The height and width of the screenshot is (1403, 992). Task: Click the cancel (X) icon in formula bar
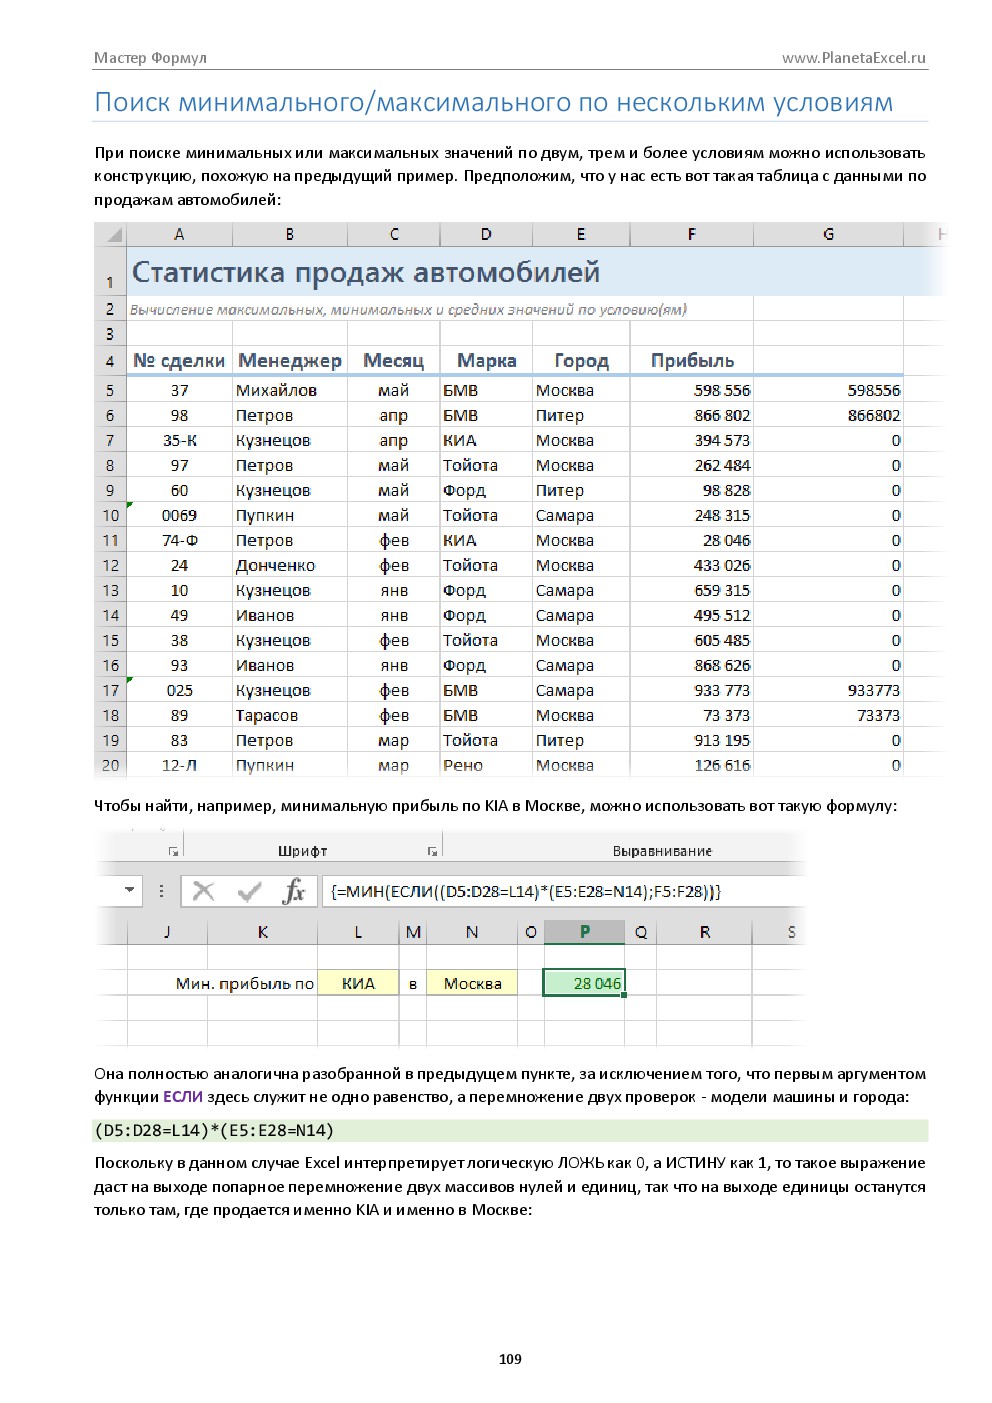(x=204, y=891)
